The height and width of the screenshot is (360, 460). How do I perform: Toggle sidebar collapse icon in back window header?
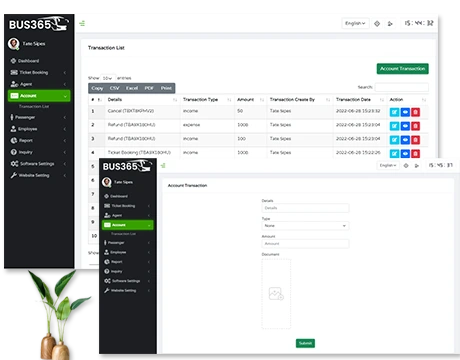pos(82,23)
